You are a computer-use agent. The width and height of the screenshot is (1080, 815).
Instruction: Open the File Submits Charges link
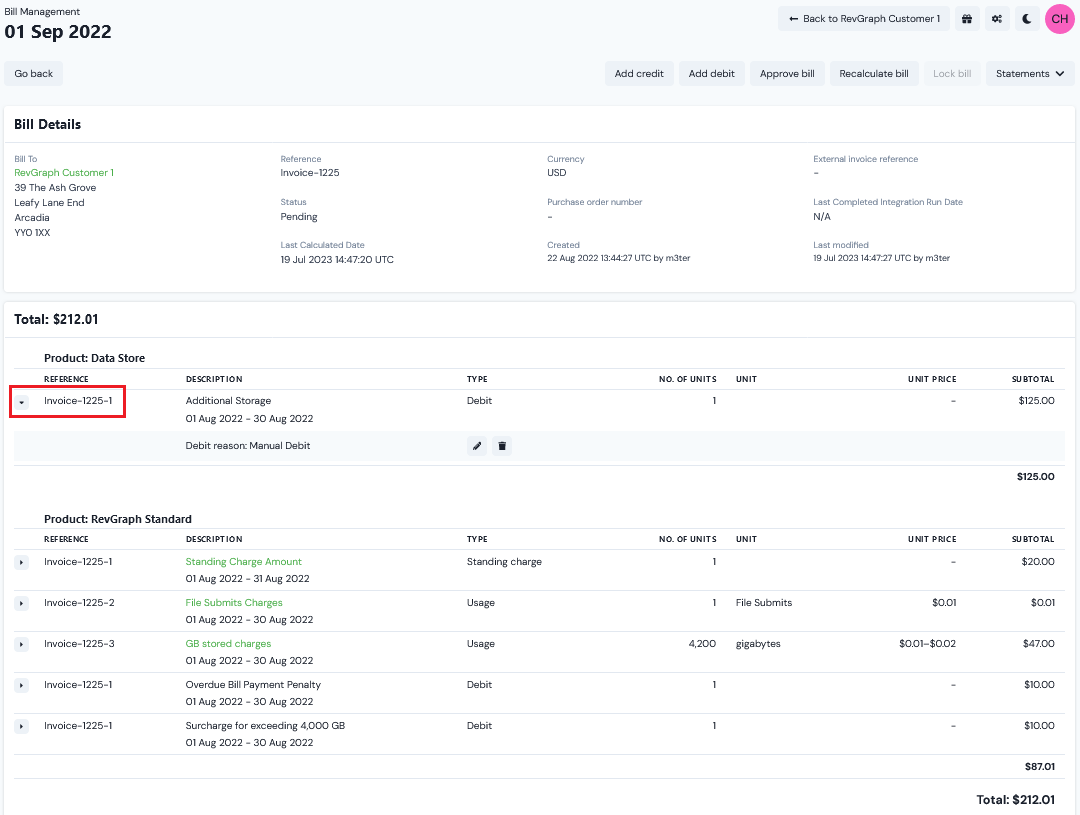[x=233, y=603]
